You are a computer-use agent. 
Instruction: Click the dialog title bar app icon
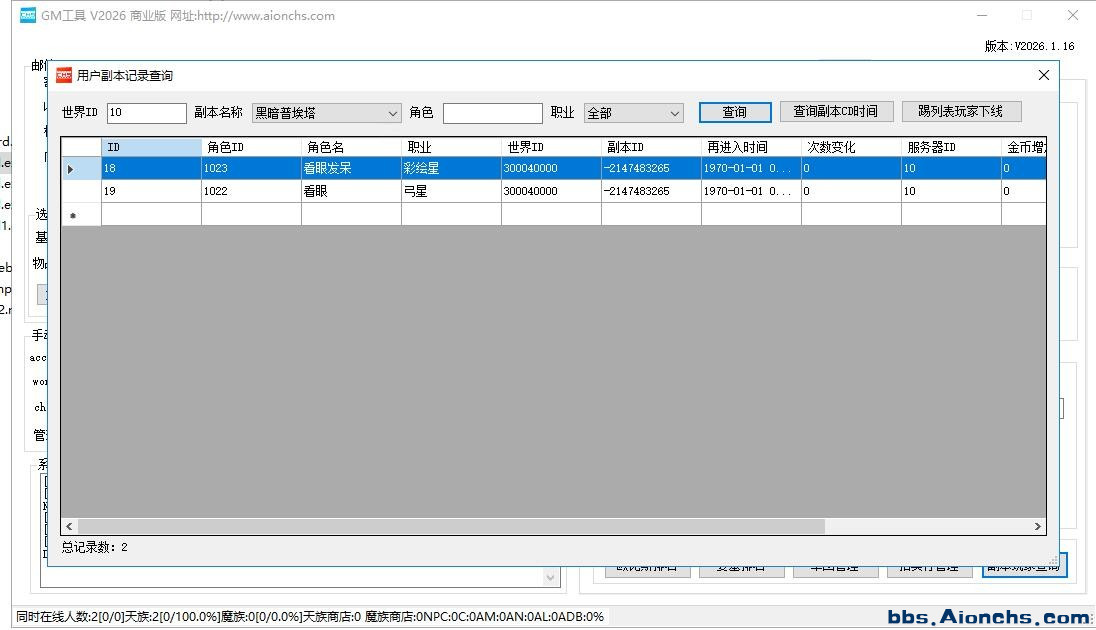[64, 75]
